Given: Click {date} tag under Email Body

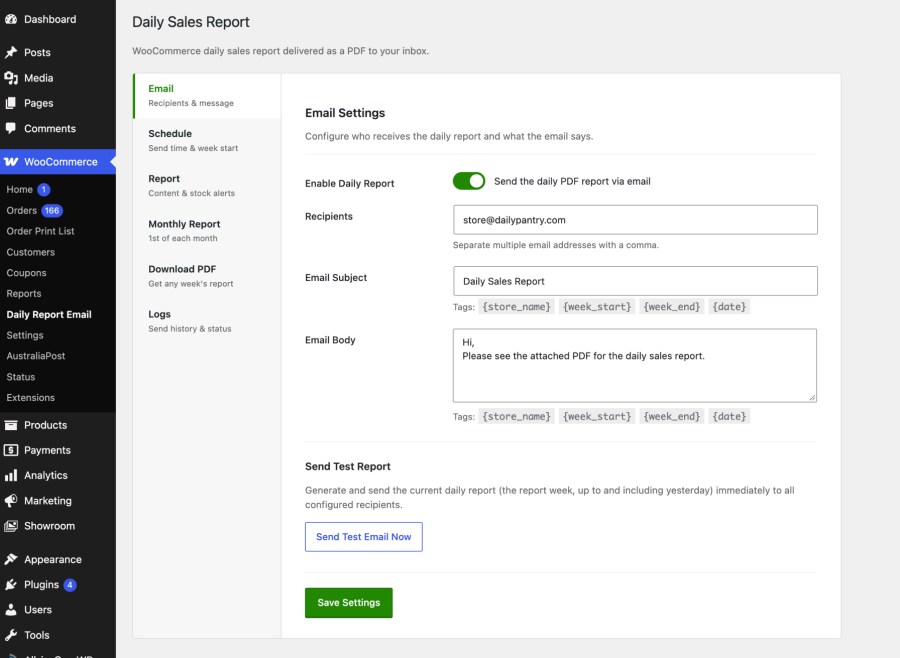Looking at the screenshot, I should point(729,416).
